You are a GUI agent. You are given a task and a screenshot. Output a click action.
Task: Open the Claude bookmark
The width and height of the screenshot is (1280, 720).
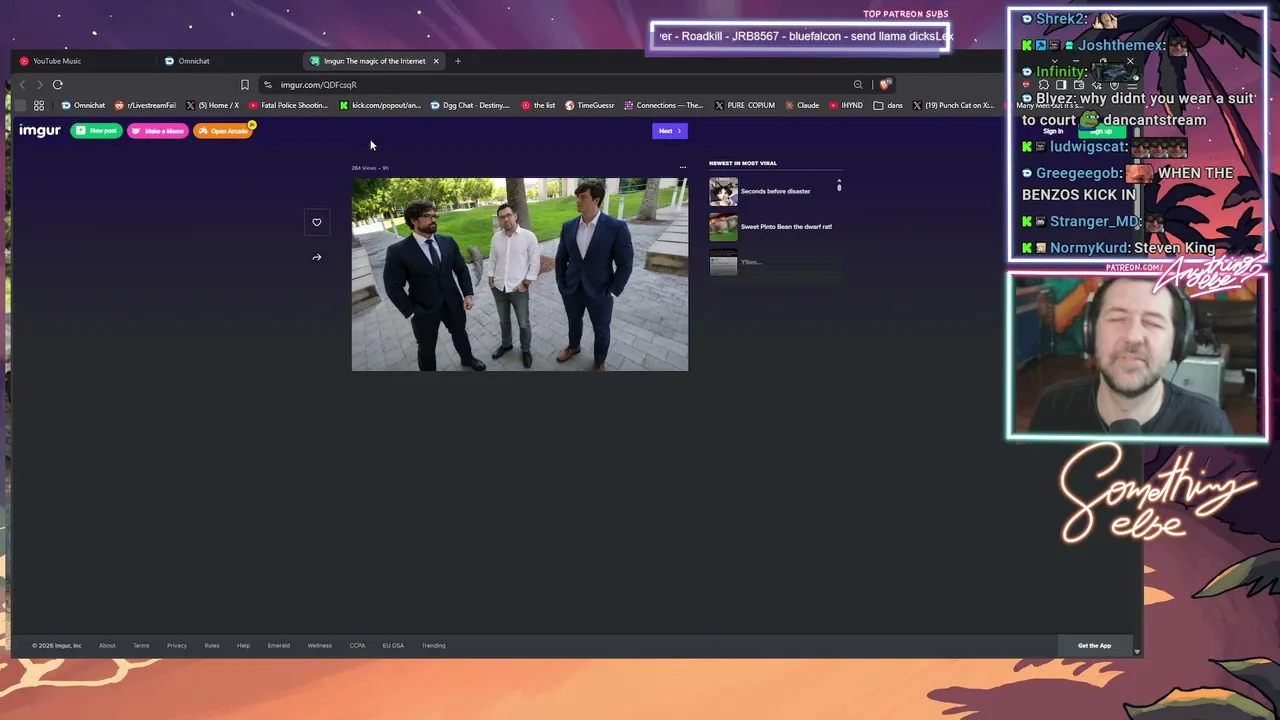click(x=802, y=105)
